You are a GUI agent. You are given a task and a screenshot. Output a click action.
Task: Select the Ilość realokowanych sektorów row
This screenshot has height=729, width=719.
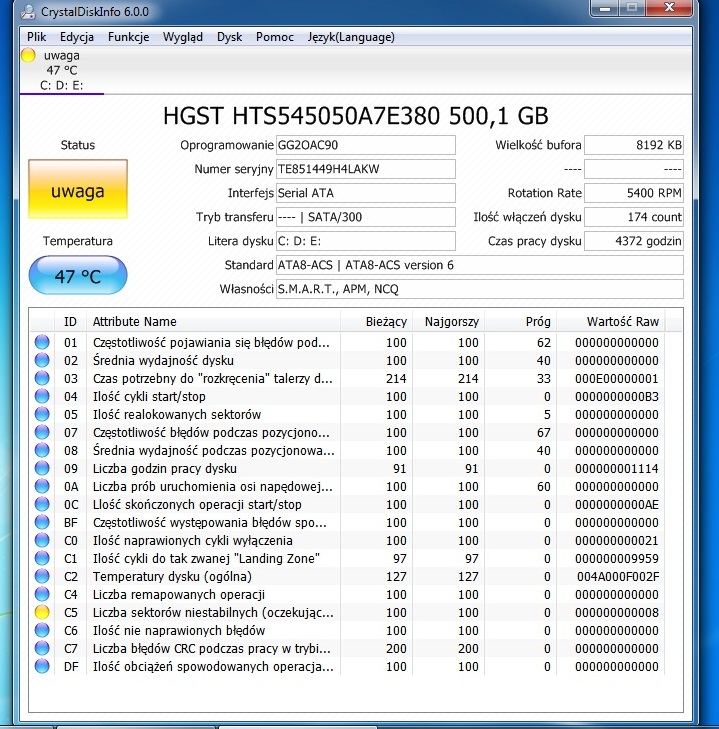click(x=348, y=414)
